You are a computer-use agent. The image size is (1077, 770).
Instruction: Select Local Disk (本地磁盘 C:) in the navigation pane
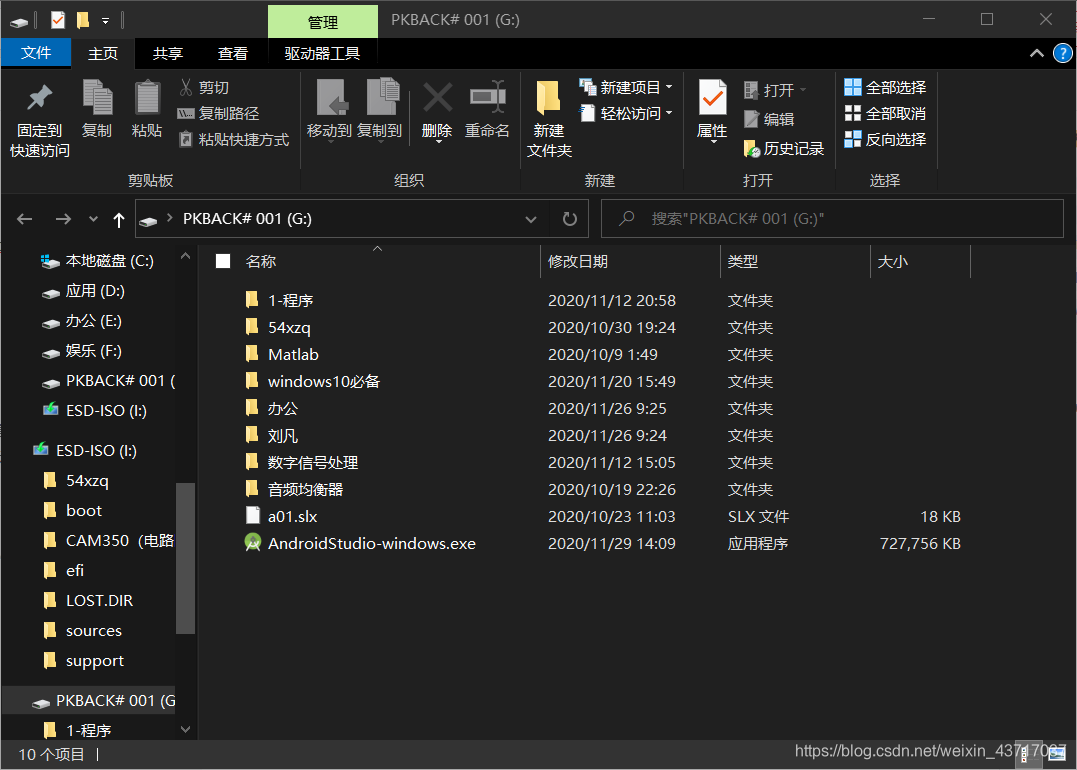(100, 261)
